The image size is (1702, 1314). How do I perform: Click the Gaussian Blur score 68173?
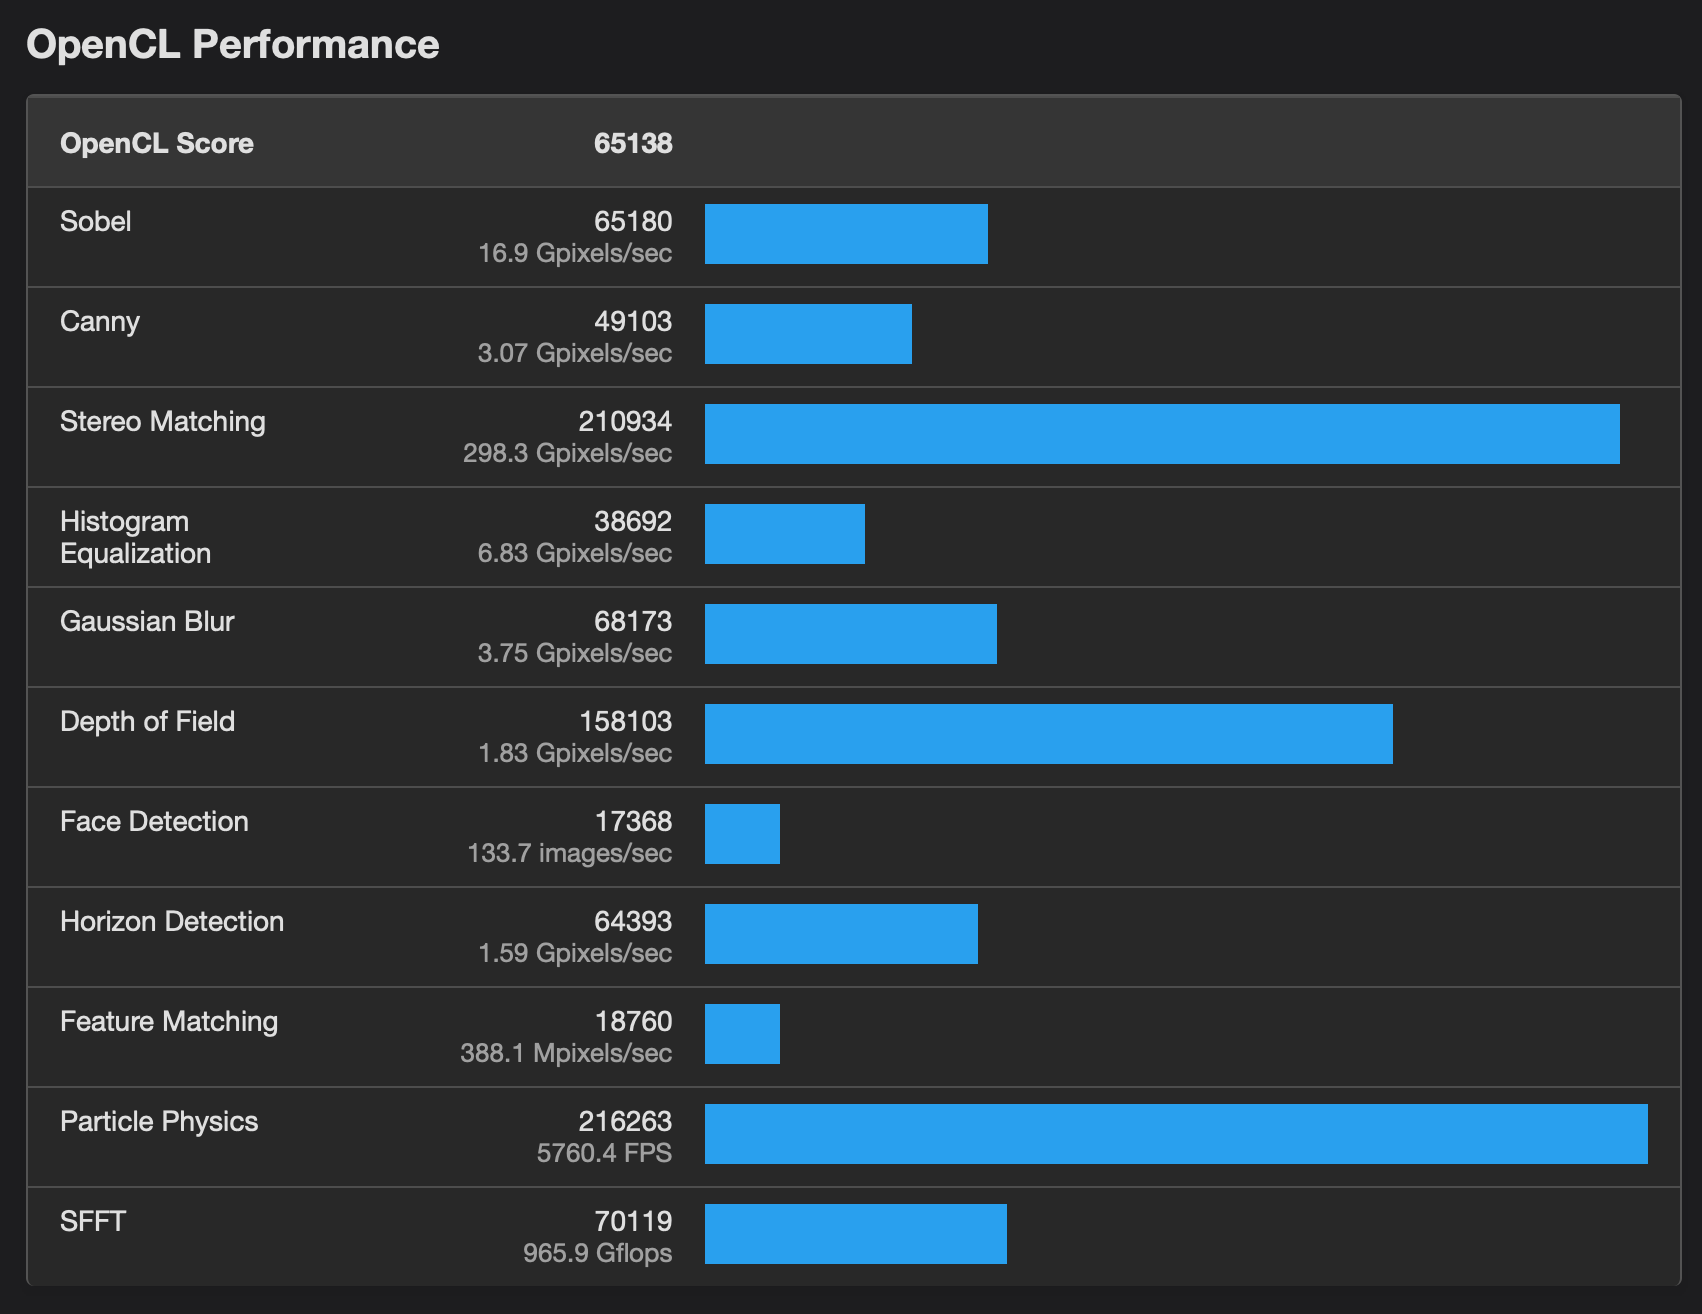pyautogui.click(x=632, y=621)
